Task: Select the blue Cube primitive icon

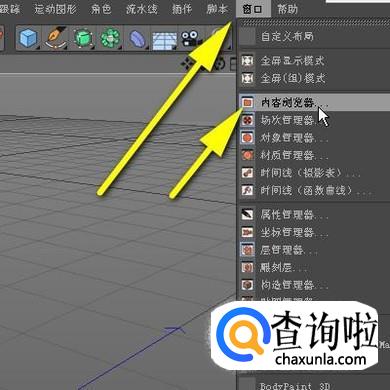Action: (x=28, y=38)
